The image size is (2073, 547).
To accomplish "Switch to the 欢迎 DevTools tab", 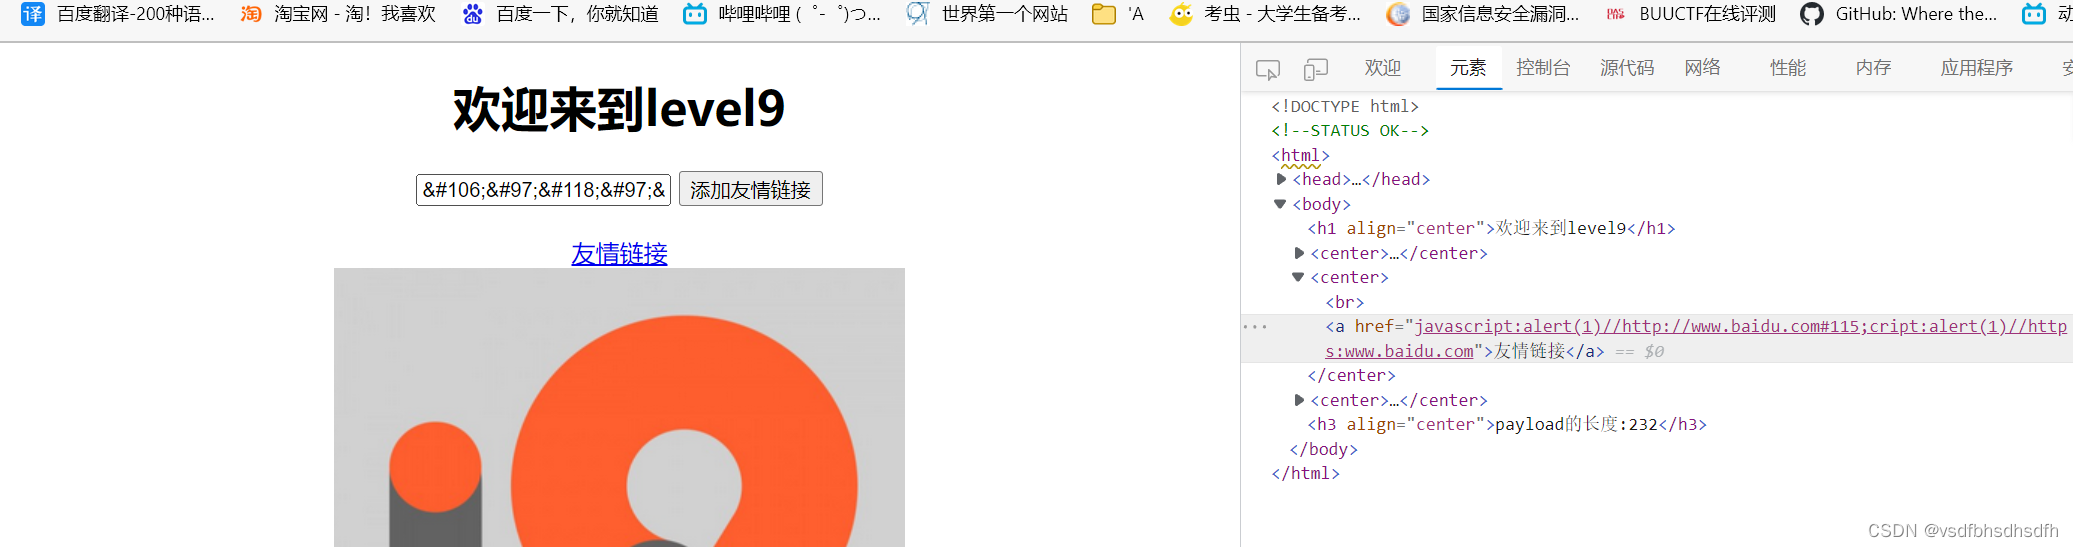I will 1383,68.
